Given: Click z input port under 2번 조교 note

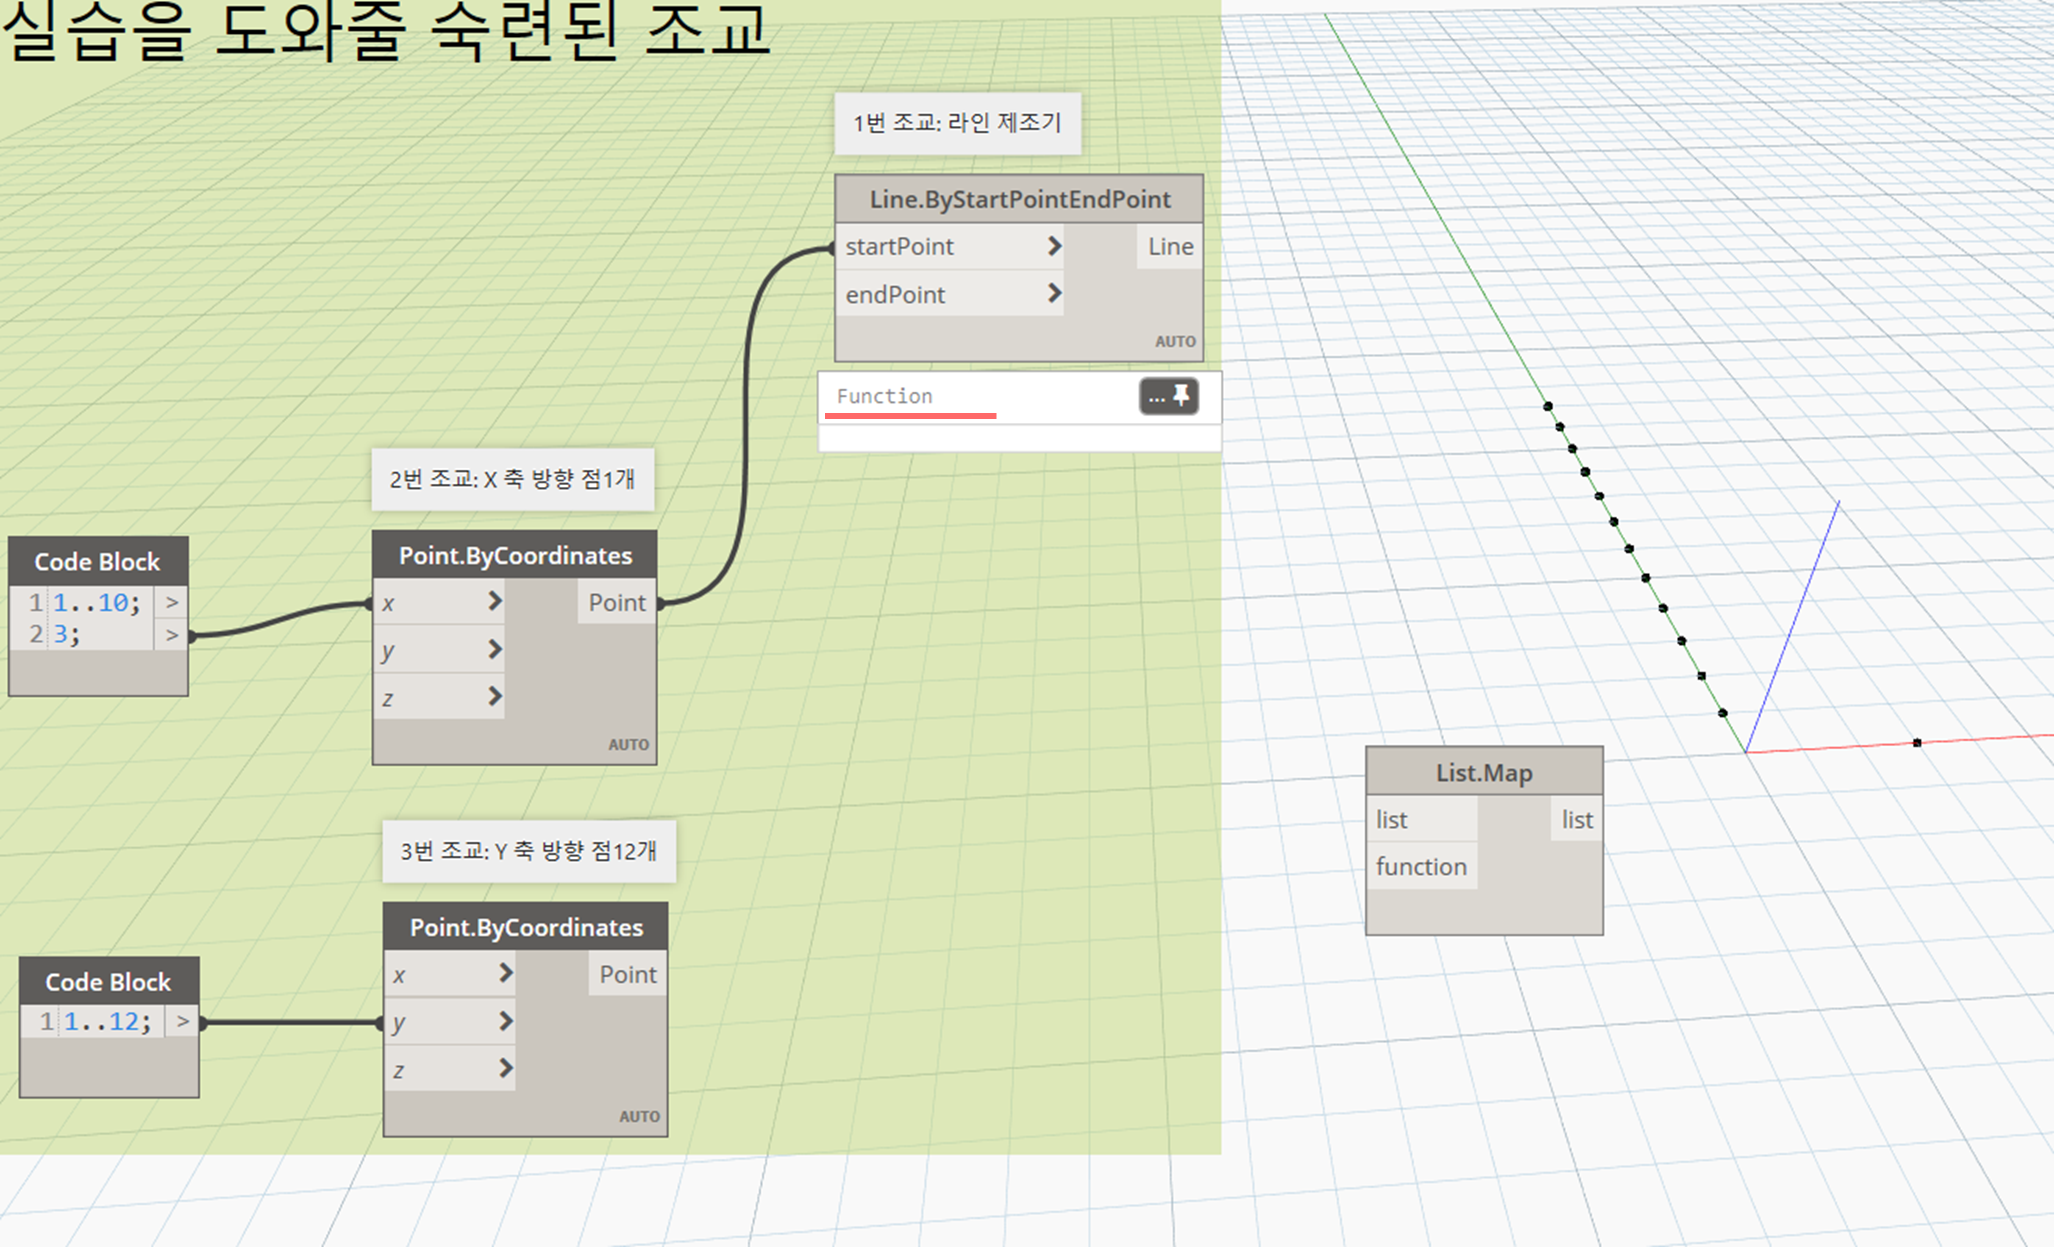Looking at the screenshot, I should tap(439, 697).
